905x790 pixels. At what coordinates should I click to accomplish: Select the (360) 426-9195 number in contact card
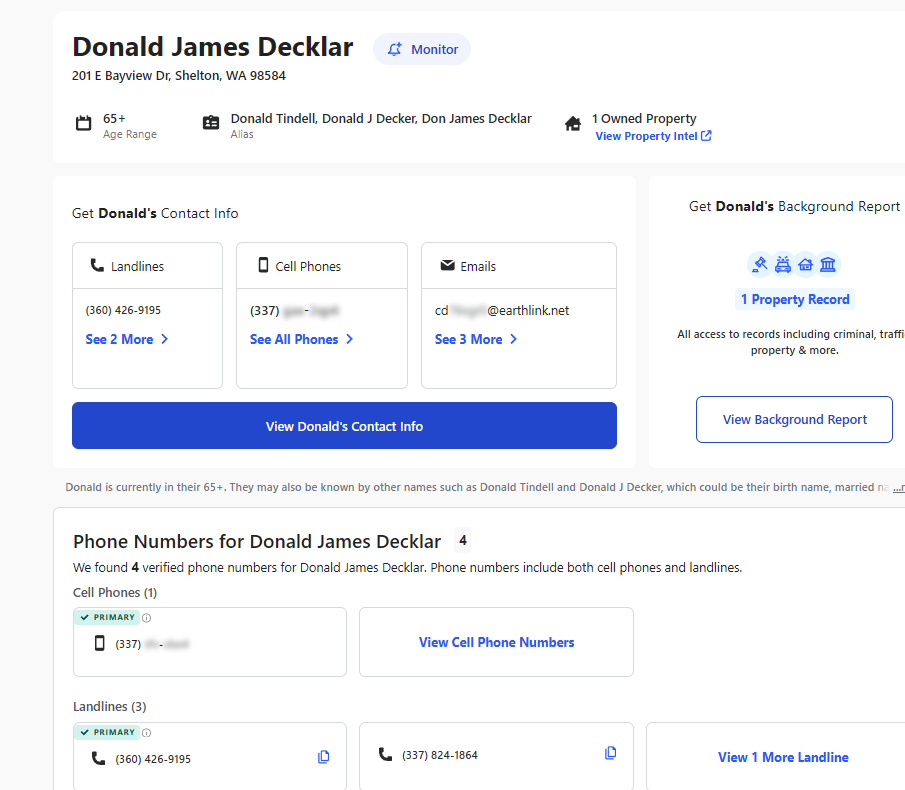point(123,310)
